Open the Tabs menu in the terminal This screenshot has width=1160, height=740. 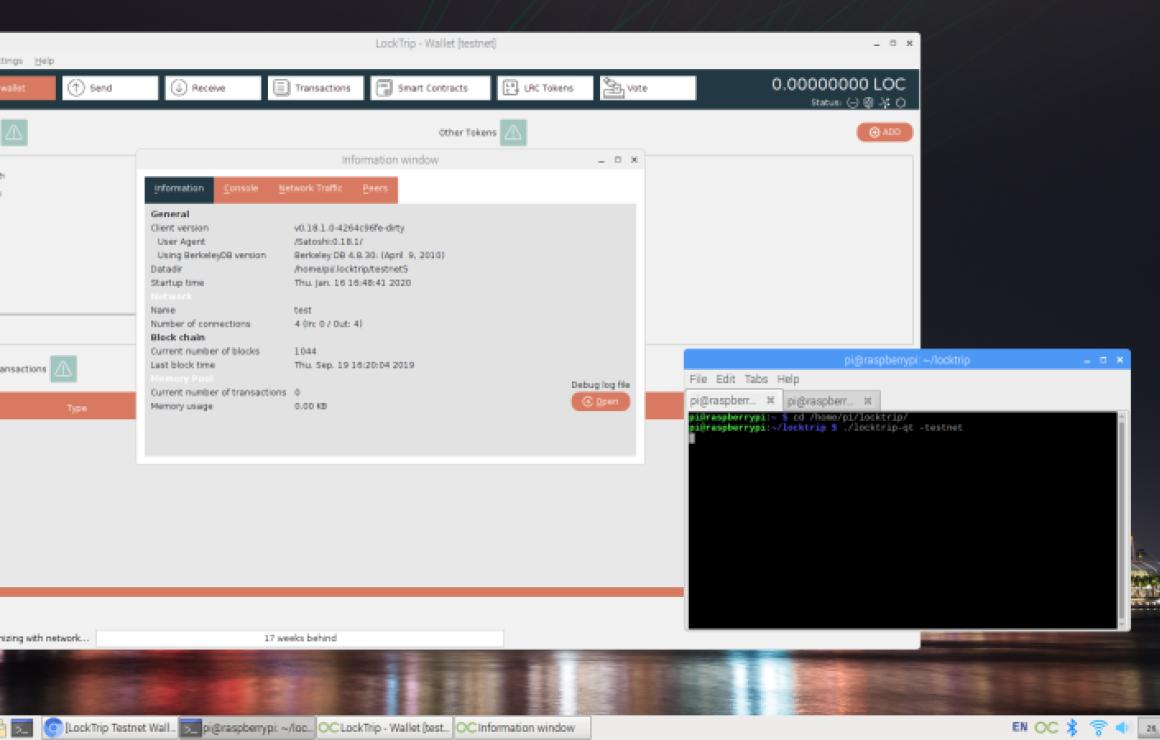pyautogui.click(x=756, y=379)
